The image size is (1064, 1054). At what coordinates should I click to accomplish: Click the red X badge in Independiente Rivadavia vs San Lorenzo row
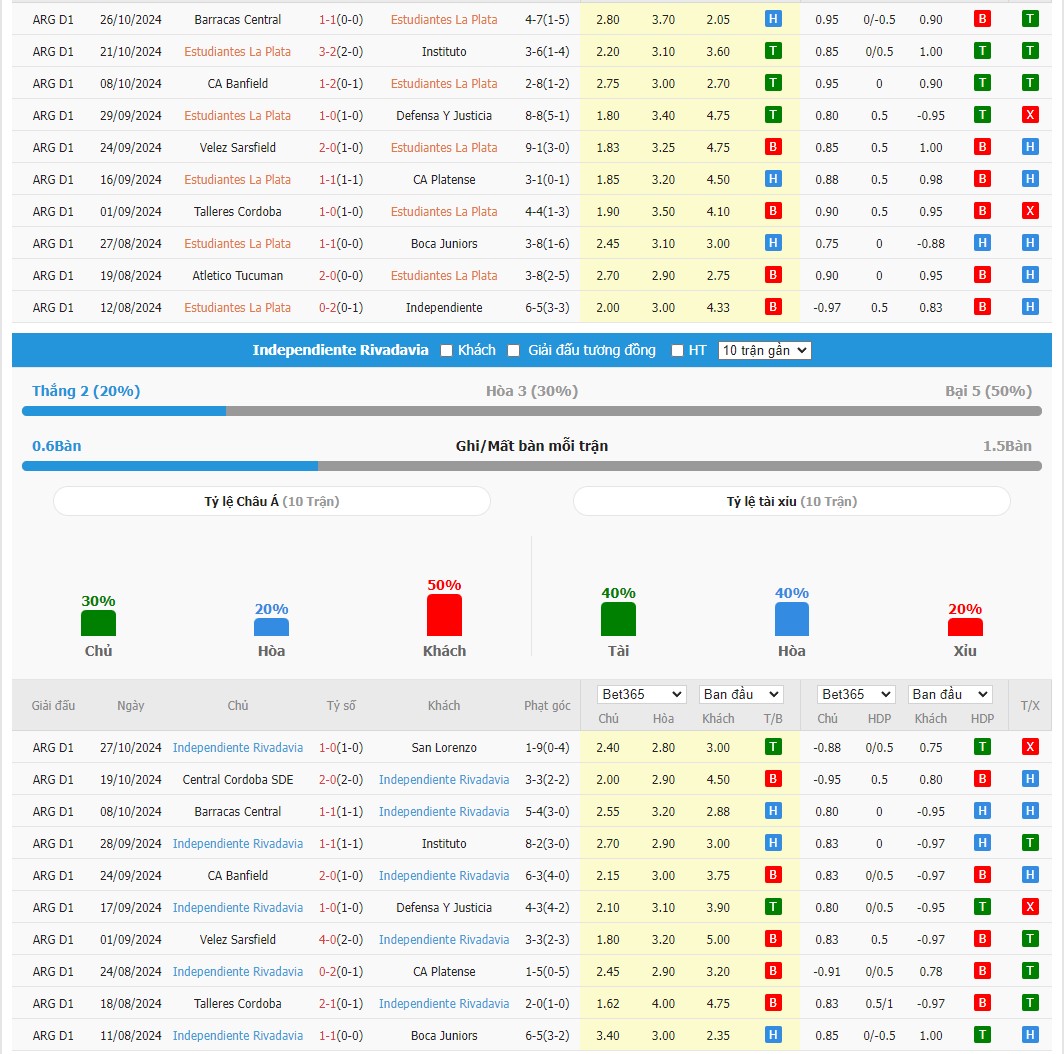pos(1030,747)
